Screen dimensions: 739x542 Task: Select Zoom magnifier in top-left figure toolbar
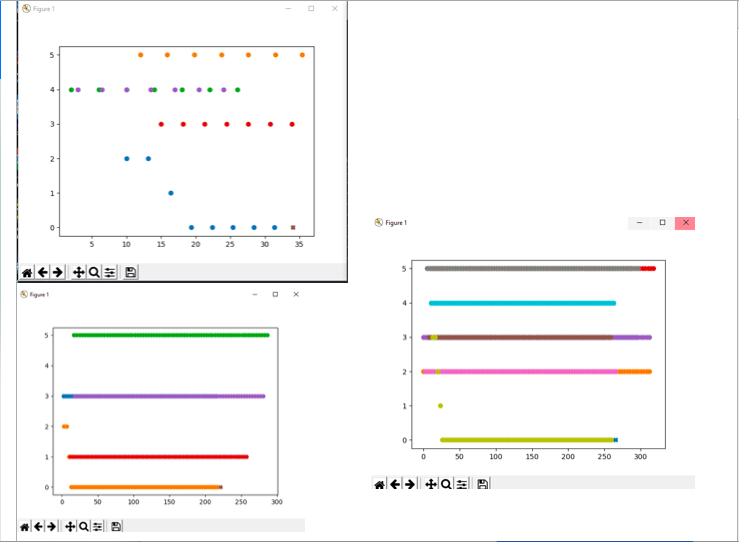click(94, 272)
